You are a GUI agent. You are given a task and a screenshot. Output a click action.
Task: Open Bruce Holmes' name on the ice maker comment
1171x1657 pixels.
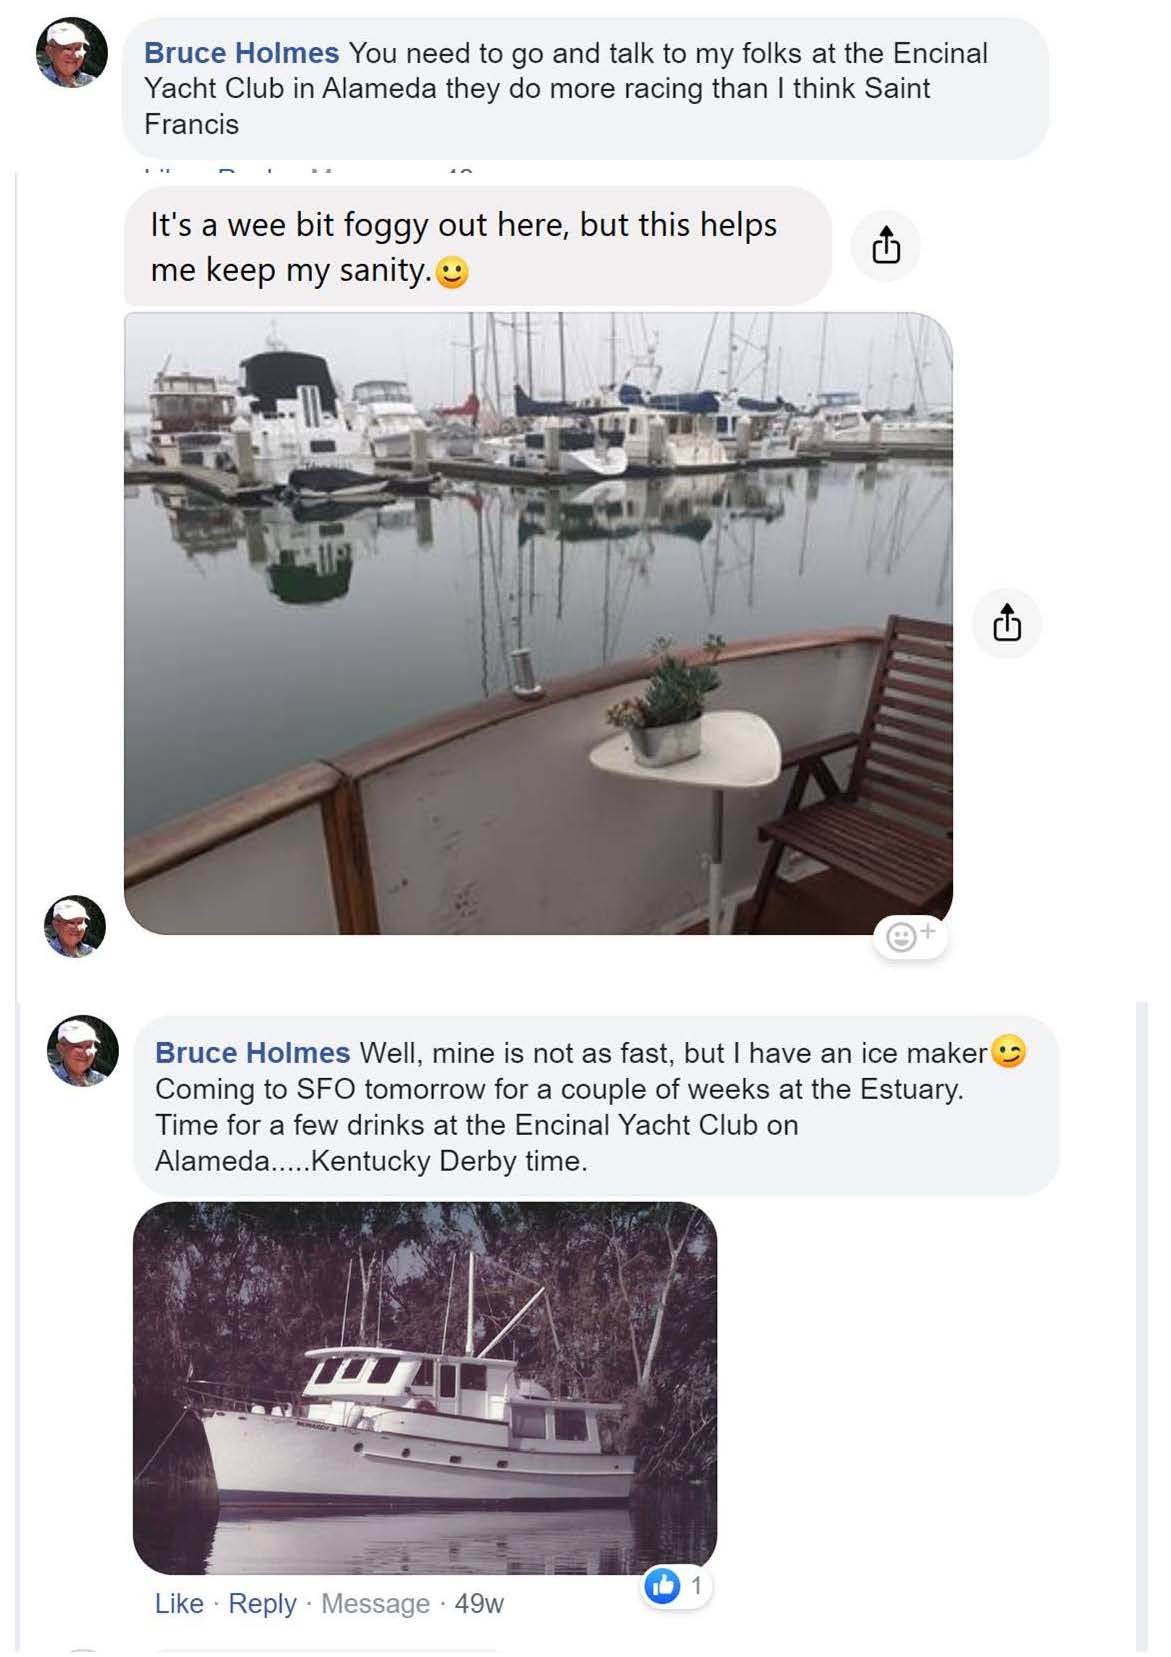[x=252, y=1053]
